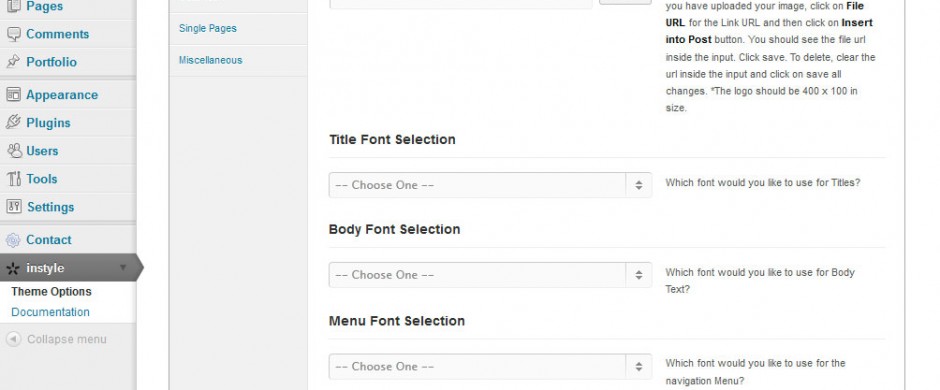
Task: Open the Title Font Selection dropdown
Action: coord(490,185)
